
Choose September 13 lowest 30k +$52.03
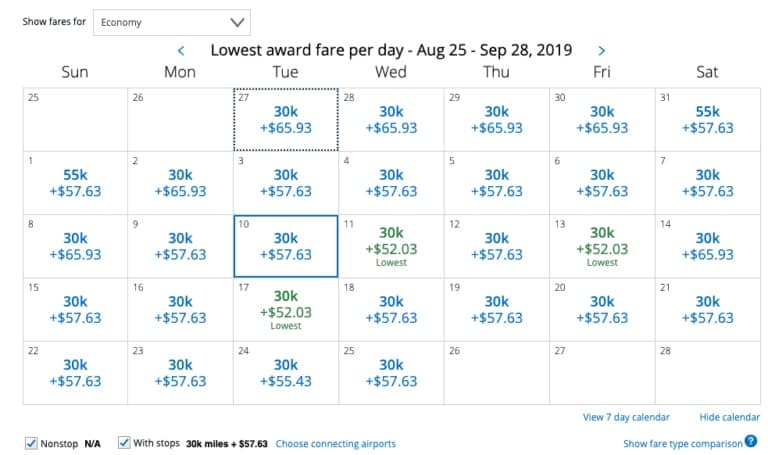coord(602,246)
